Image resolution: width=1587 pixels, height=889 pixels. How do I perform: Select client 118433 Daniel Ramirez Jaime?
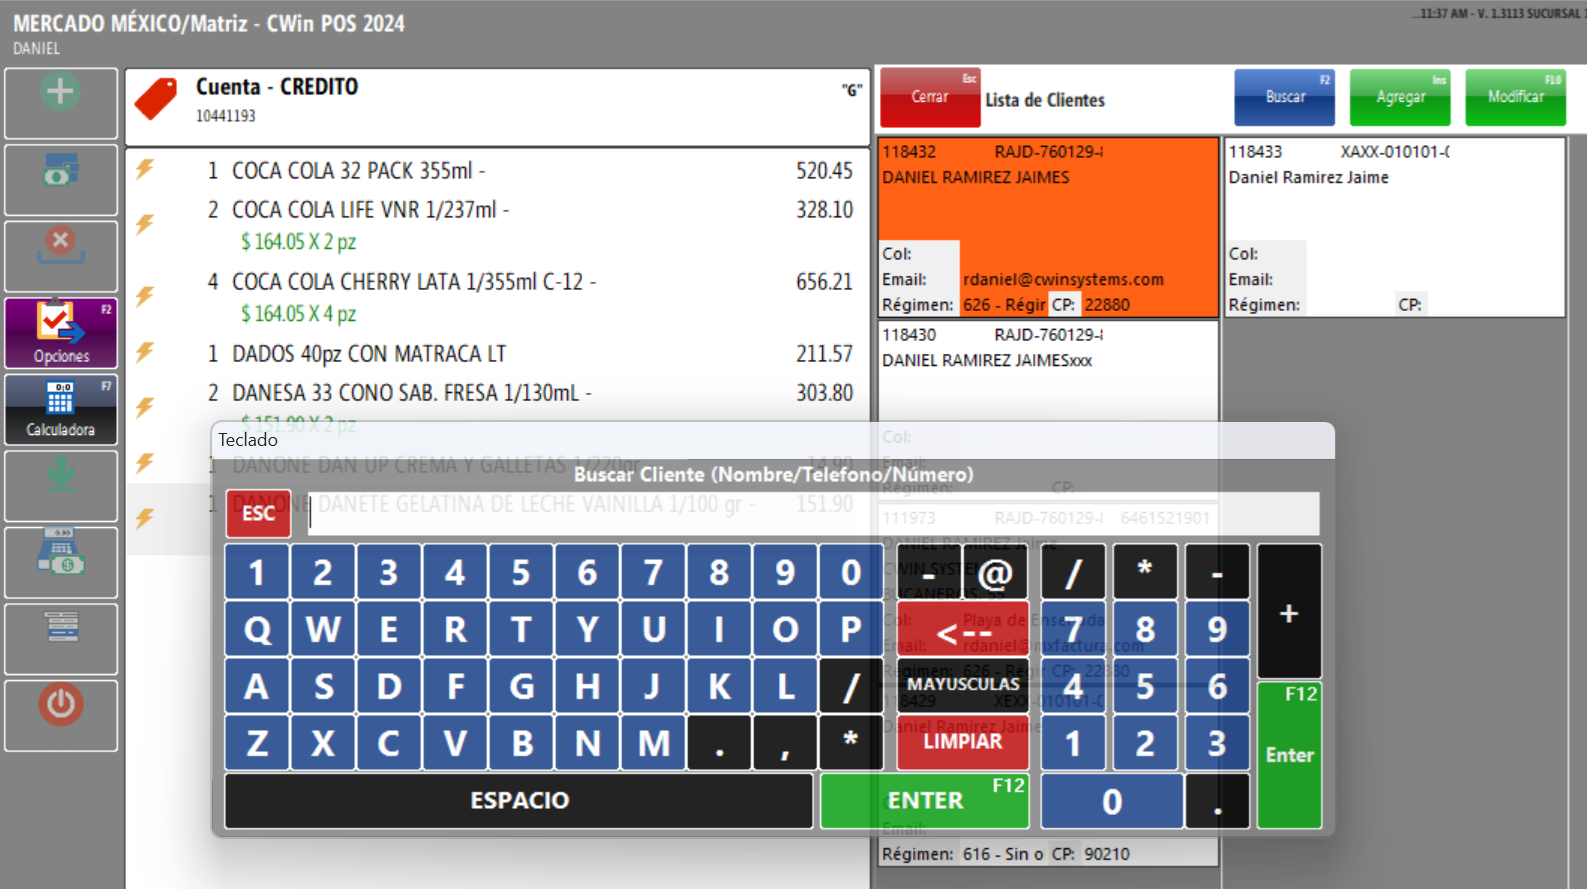(1394, 227)
